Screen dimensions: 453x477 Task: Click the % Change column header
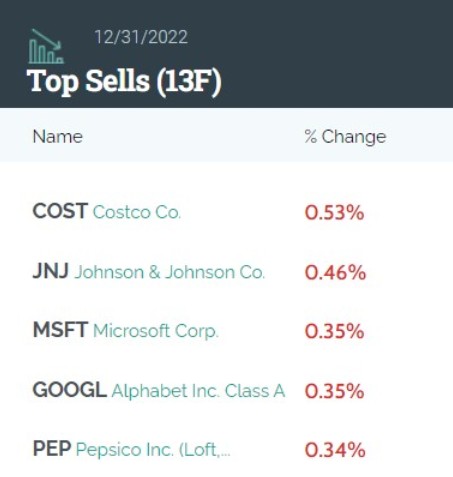click(x=345, y=137)
